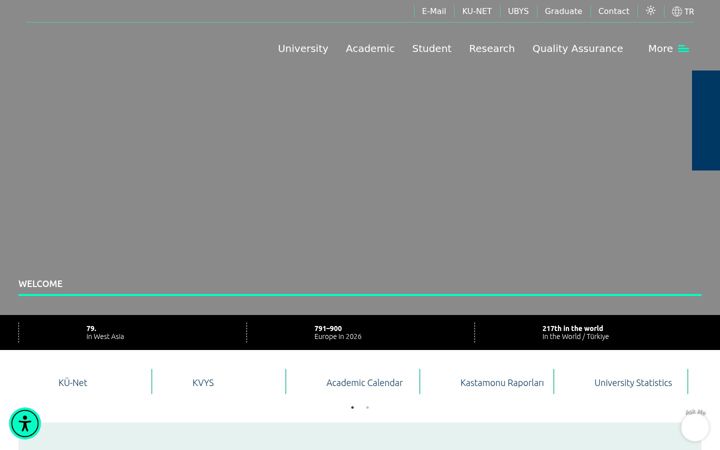
Task: Visit the Contact page
Action: (x=613, y=11)
